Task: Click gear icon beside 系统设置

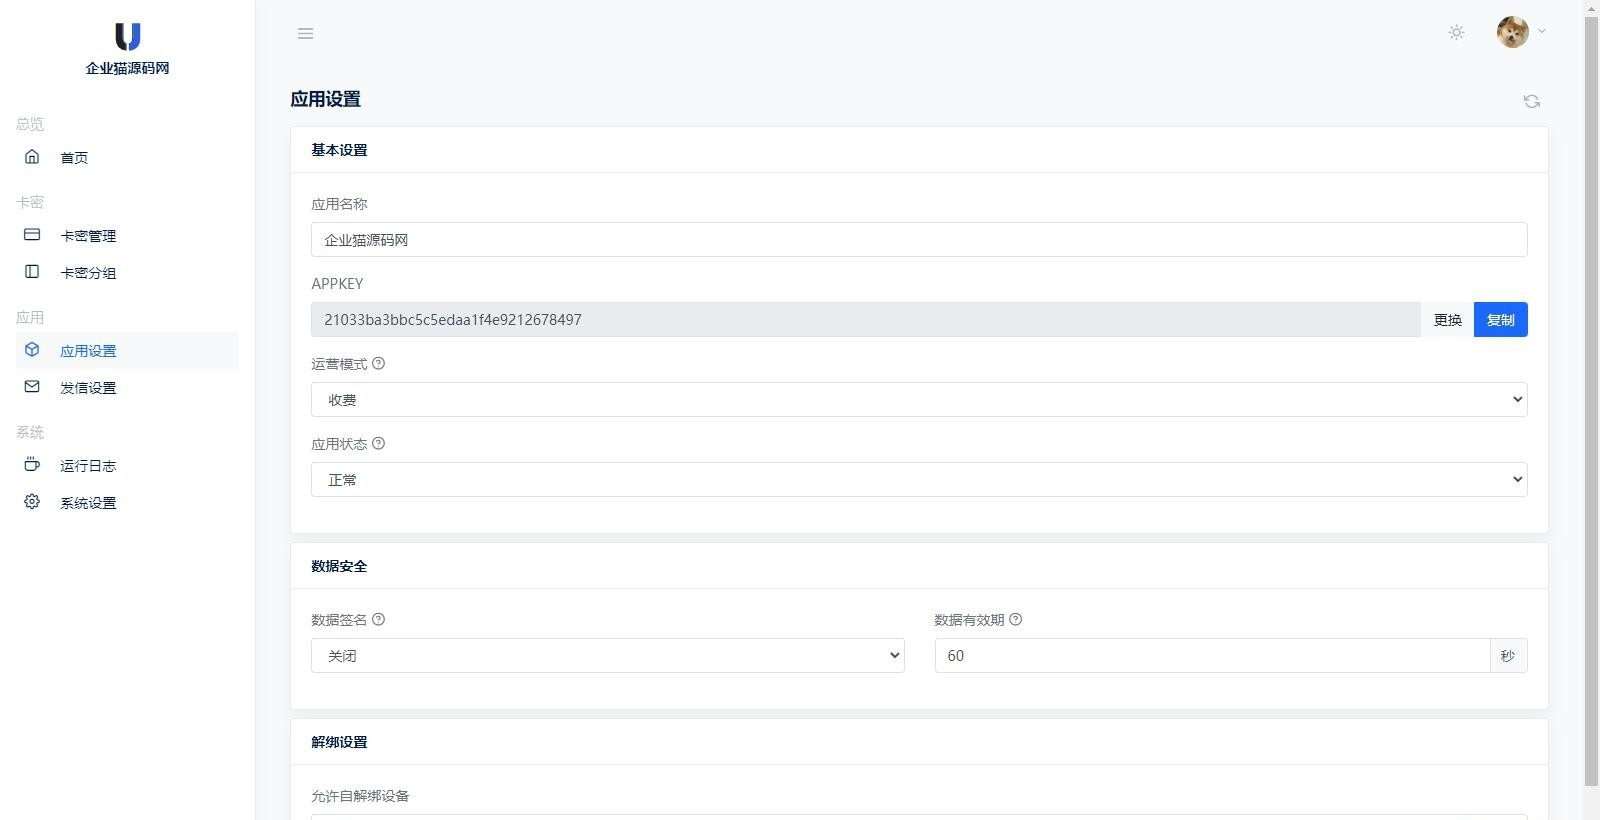Action: [32, 502]
